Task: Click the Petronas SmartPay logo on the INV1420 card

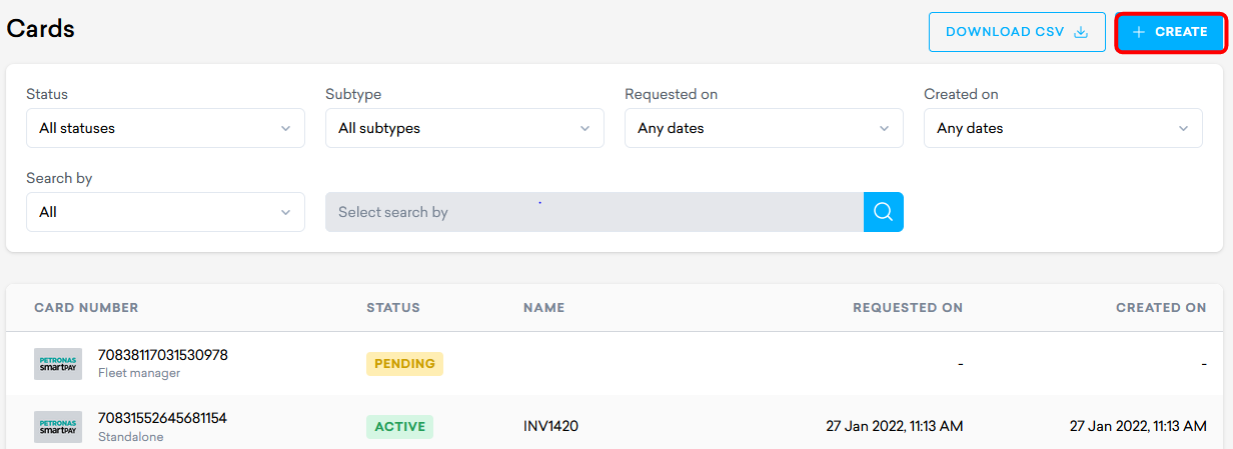Action: 58,426
